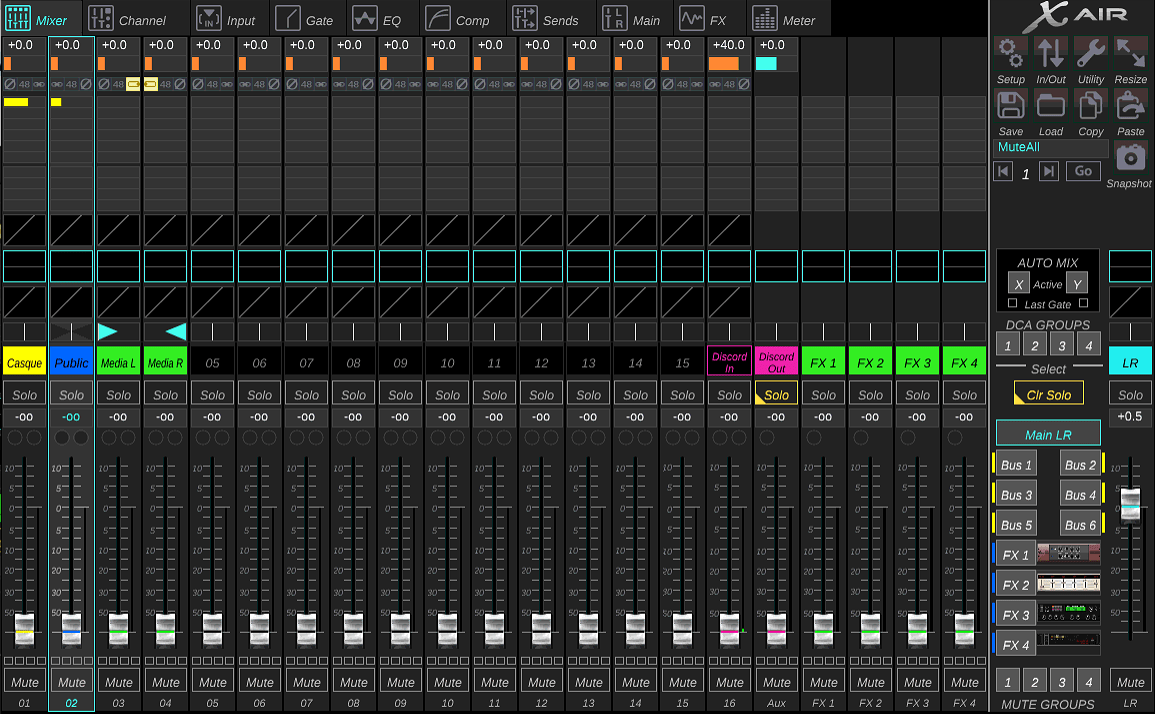The height and width of the screenshot is (714, 1155).
Task: Solo the Media L channel
Action: (x=119, y=394)
